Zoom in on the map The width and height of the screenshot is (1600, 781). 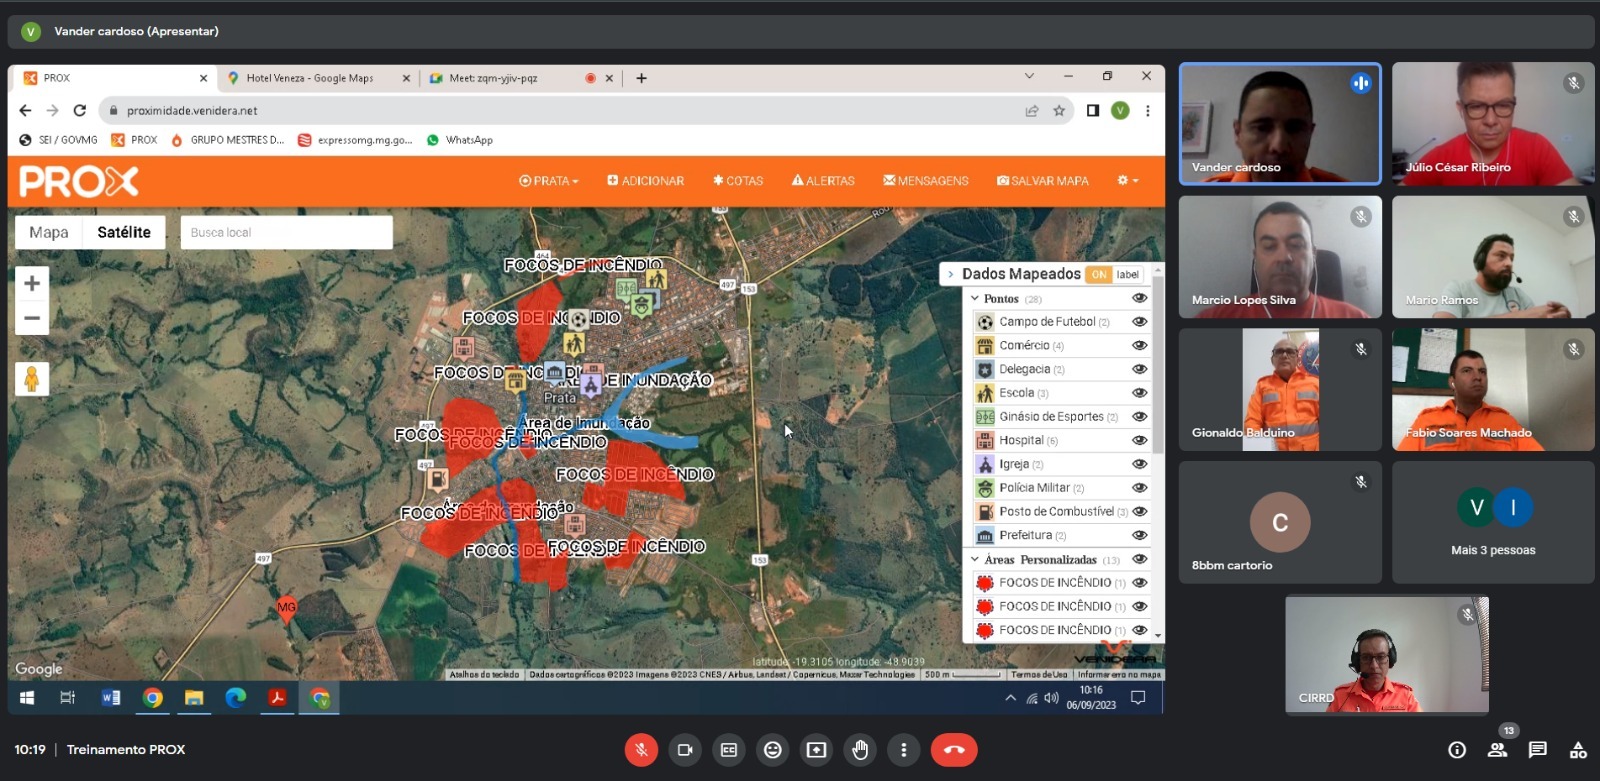tap(32, 284)
